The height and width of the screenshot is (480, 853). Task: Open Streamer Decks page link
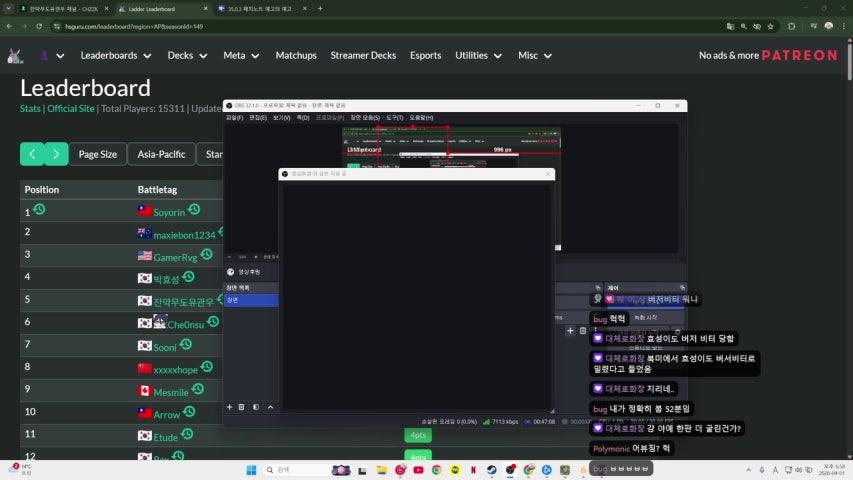(363, 56)
